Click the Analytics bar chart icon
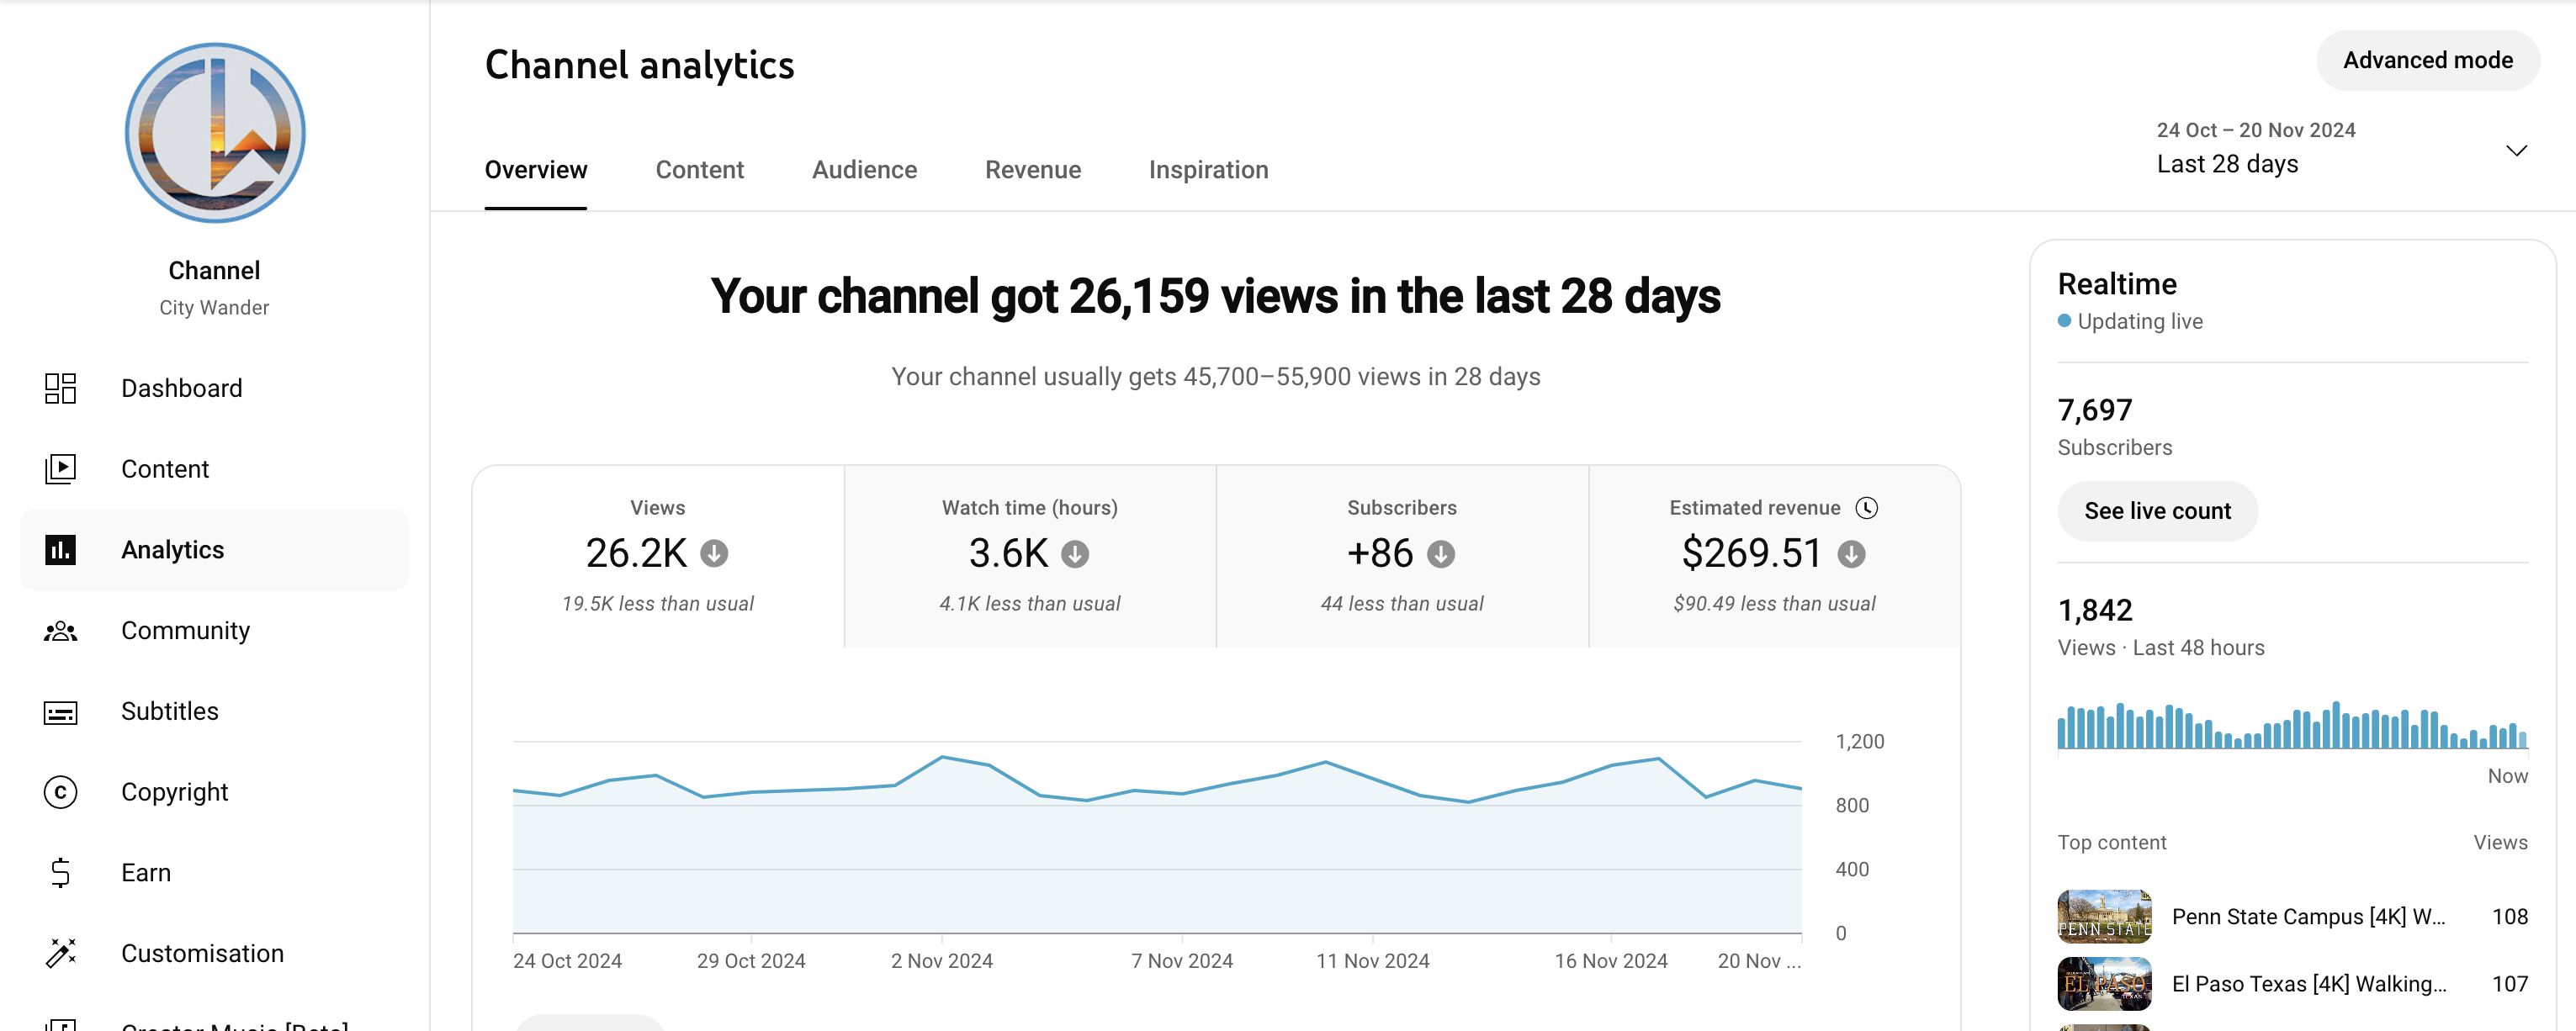Viewport: 2576px width, 1031px height. 60,550
